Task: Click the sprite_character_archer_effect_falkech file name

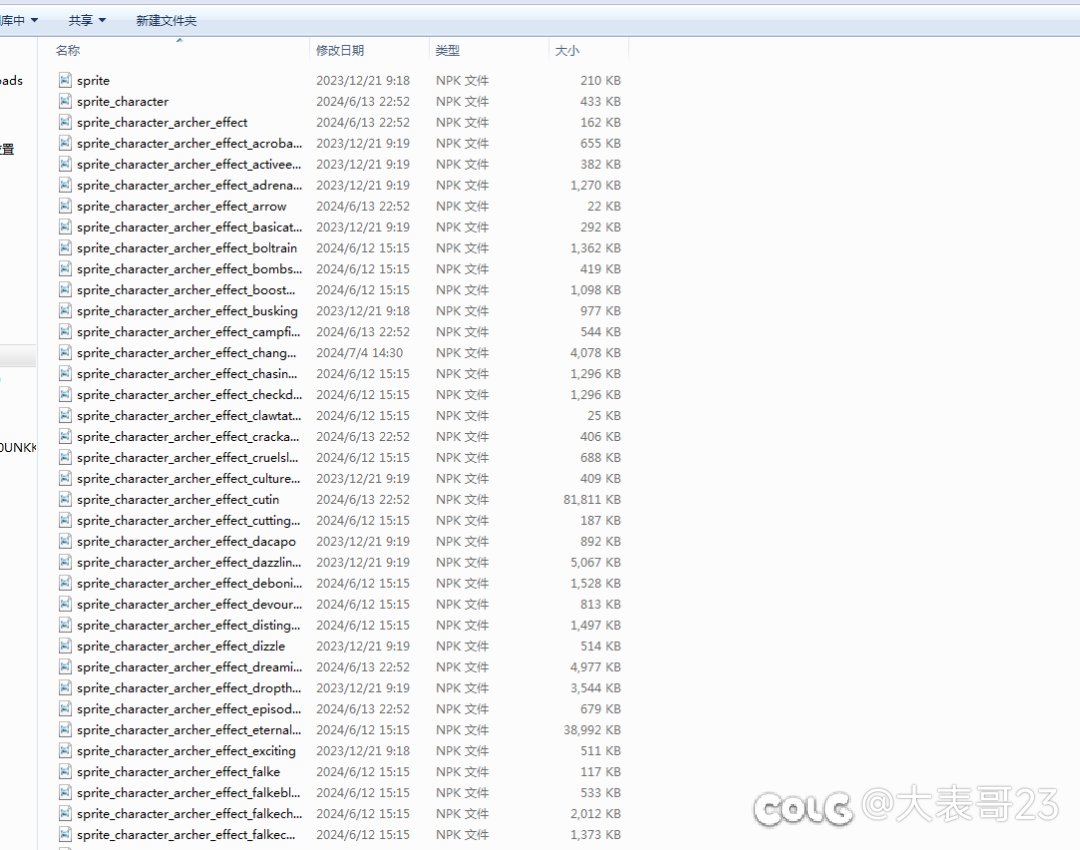Action: click(189, 813)
